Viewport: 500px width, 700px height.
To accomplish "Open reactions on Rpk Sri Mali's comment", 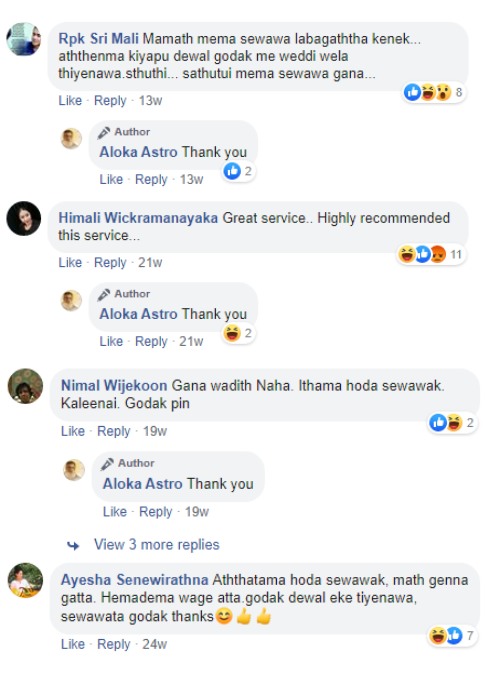I will [433, 92].
